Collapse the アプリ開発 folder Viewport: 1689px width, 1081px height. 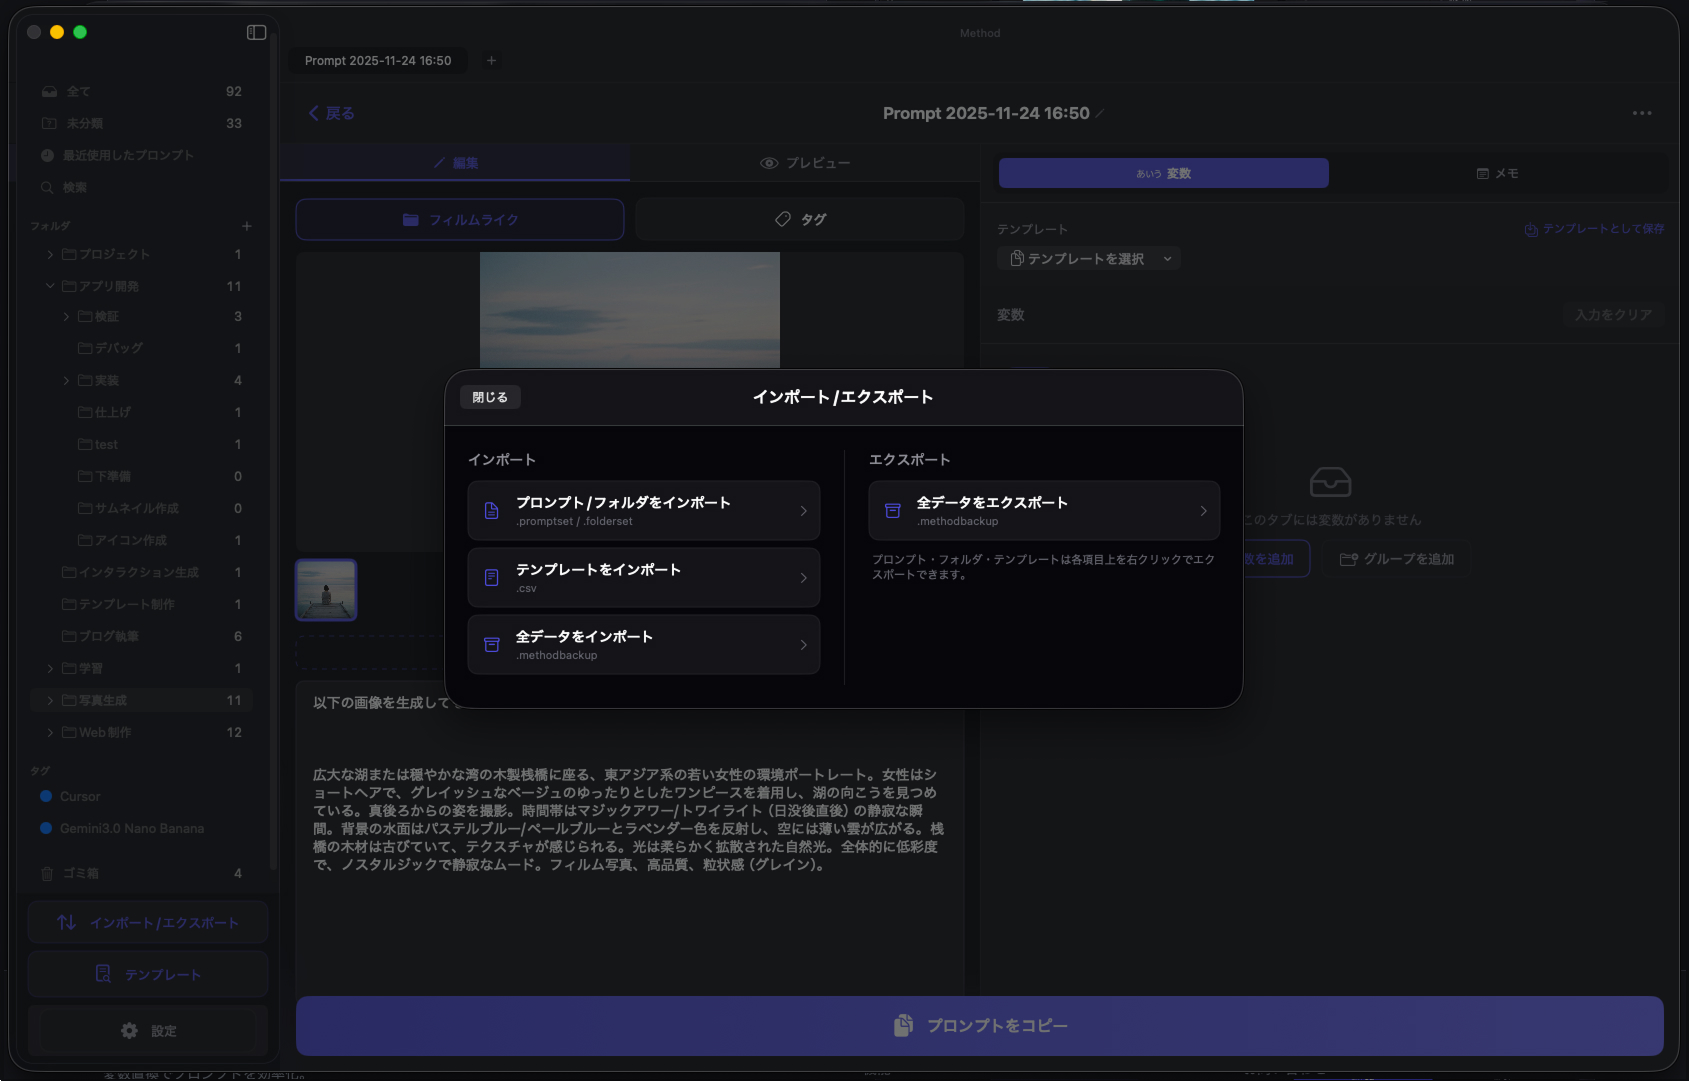(50, 286)
